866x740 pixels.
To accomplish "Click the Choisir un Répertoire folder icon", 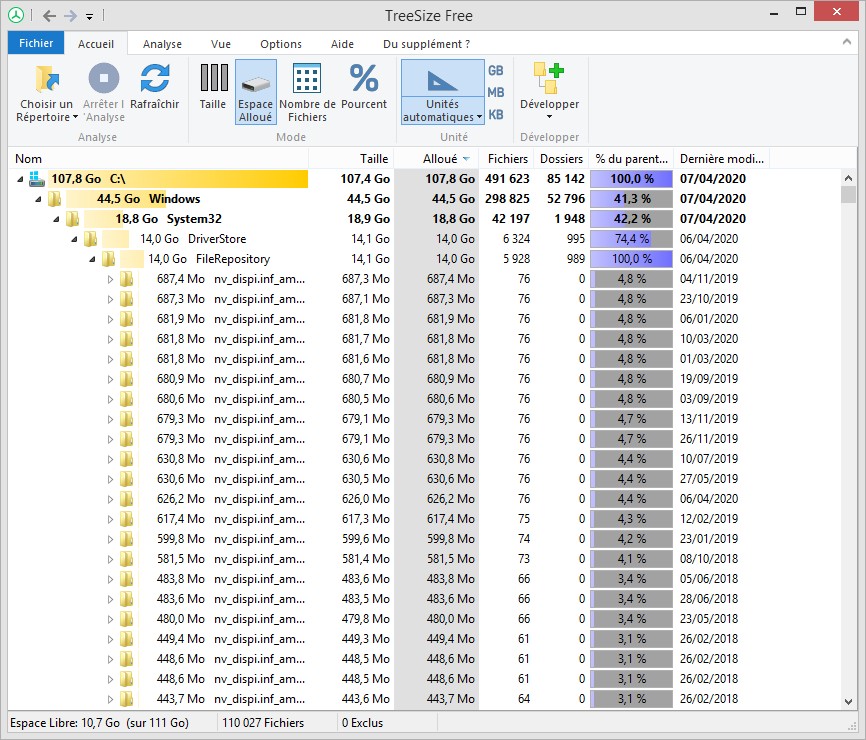I will [47, 79].
